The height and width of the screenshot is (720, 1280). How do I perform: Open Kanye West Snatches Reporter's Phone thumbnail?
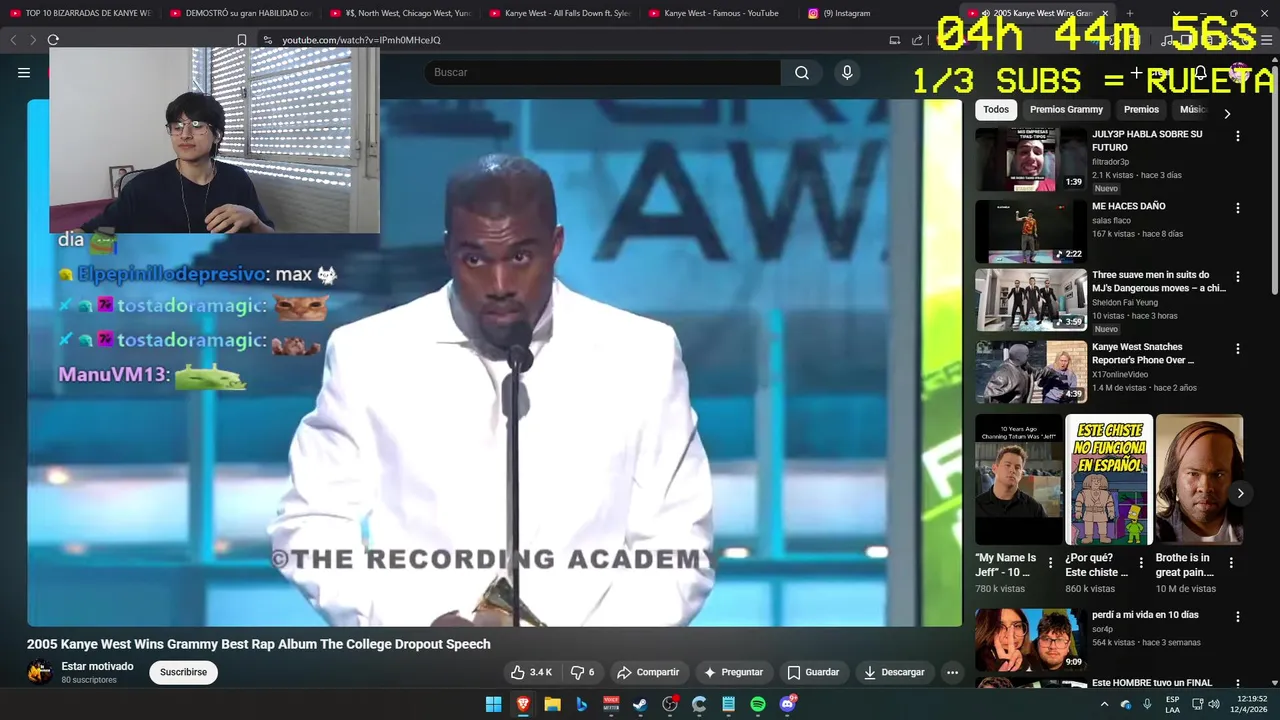(1031, 372)
